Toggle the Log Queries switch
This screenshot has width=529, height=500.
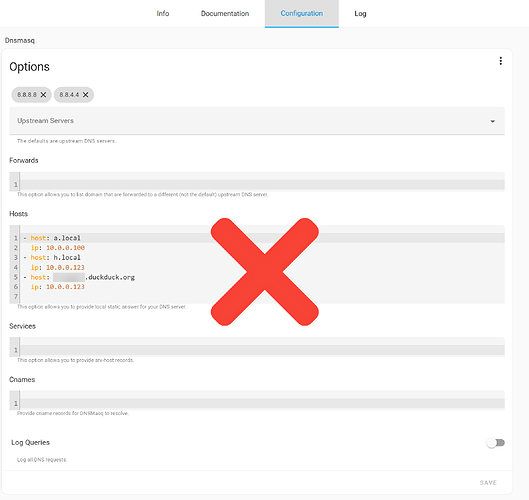tap(495, 443)
